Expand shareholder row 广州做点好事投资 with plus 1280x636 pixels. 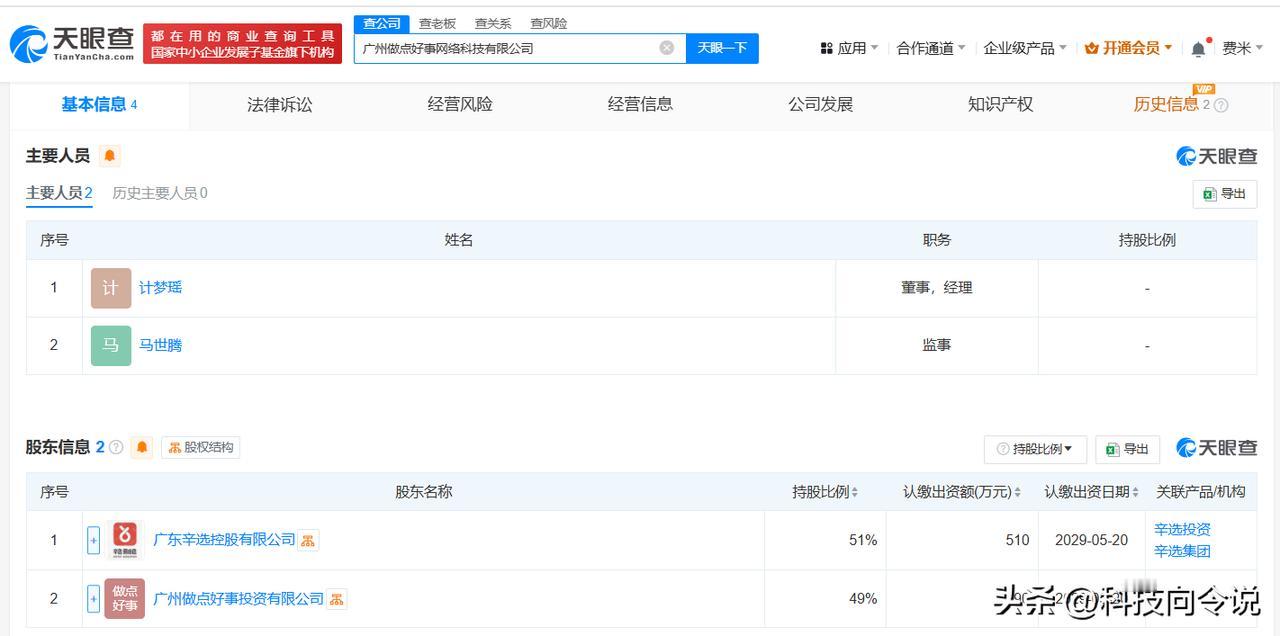pyautogui.click(x=94, y=598)
